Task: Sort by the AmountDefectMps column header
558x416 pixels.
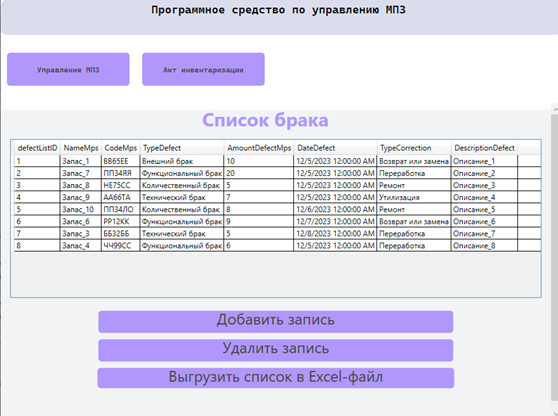Action: [x=259, y=148]
